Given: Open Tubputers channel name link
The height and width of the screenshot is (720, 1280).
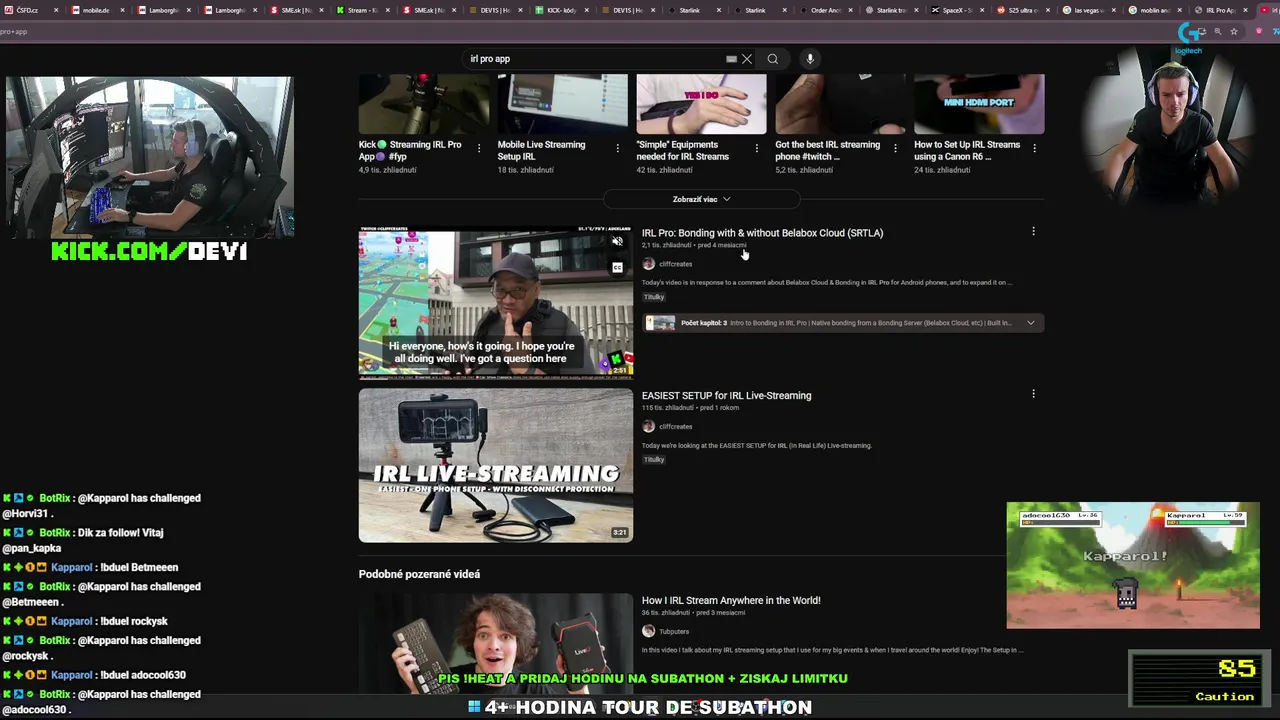Looking at the screenshot, I should point(674,631).
